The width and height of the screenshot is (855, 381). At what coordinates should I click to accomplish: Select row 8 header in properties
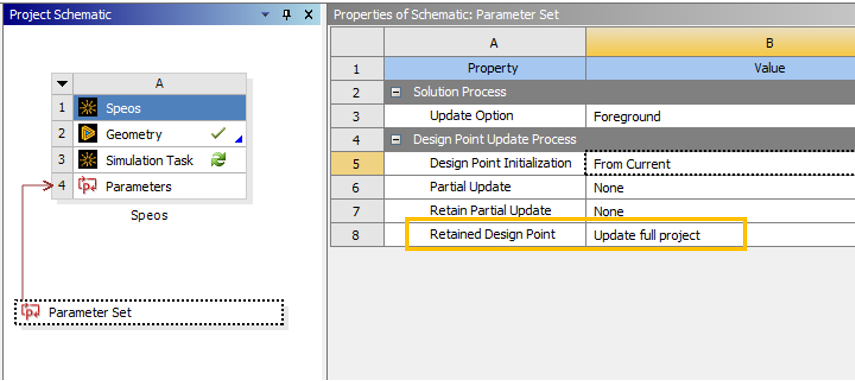pos(357,235)
